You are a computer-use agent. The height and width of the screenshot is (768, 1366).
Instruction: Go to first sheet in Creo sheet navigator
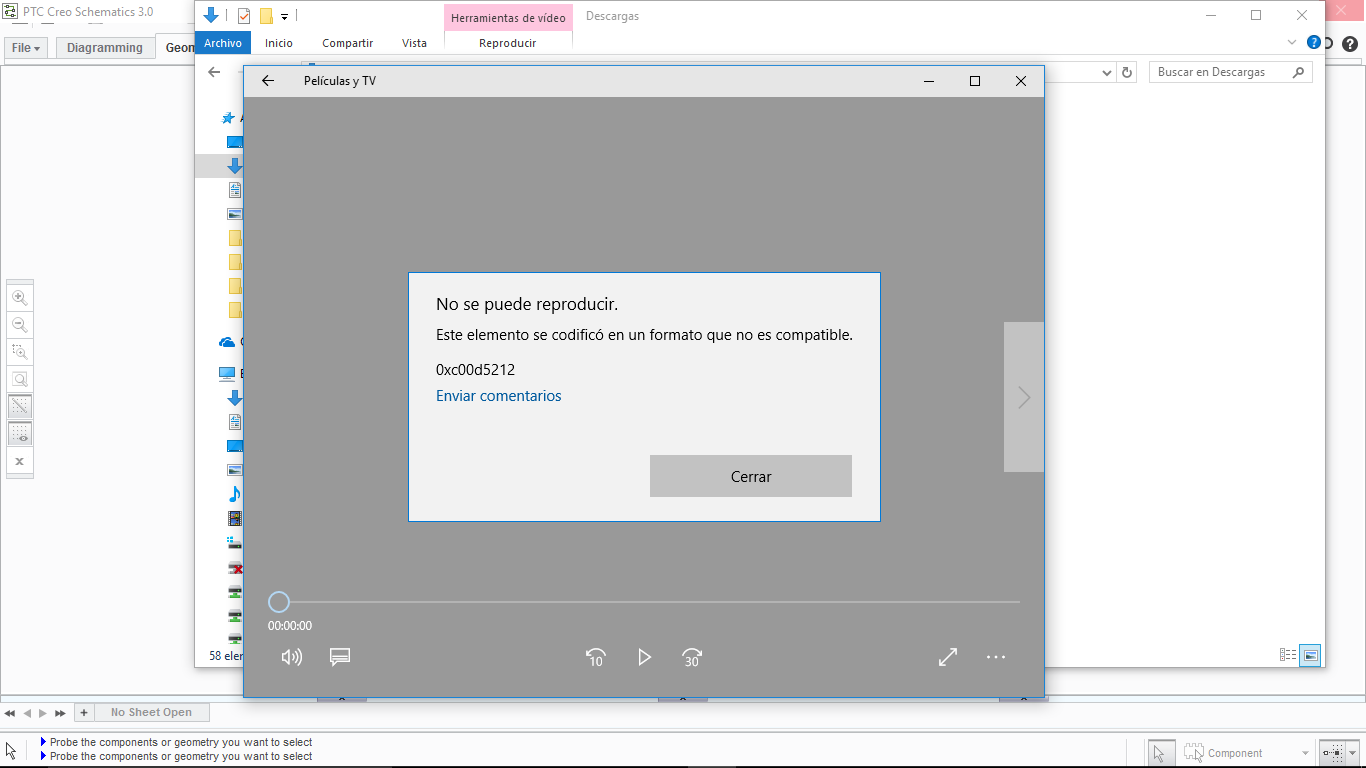tap(10, 713)
